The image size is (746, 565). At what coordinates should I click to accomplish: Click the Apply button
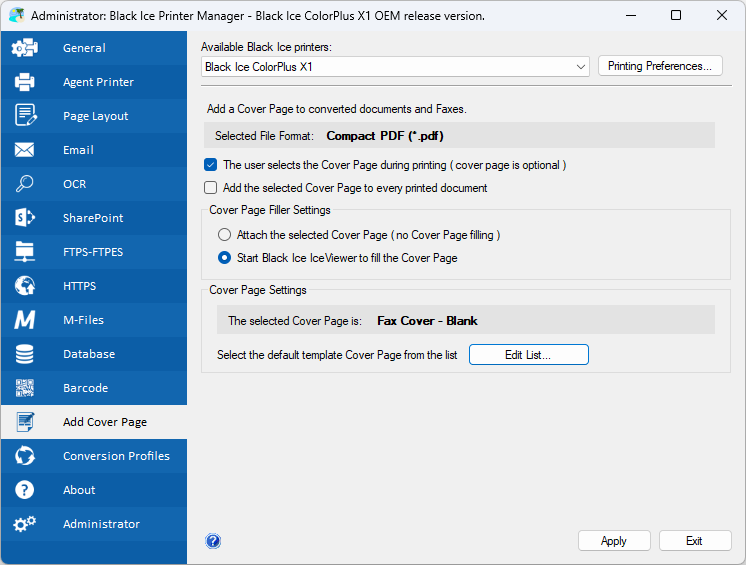tap(614, 541)
